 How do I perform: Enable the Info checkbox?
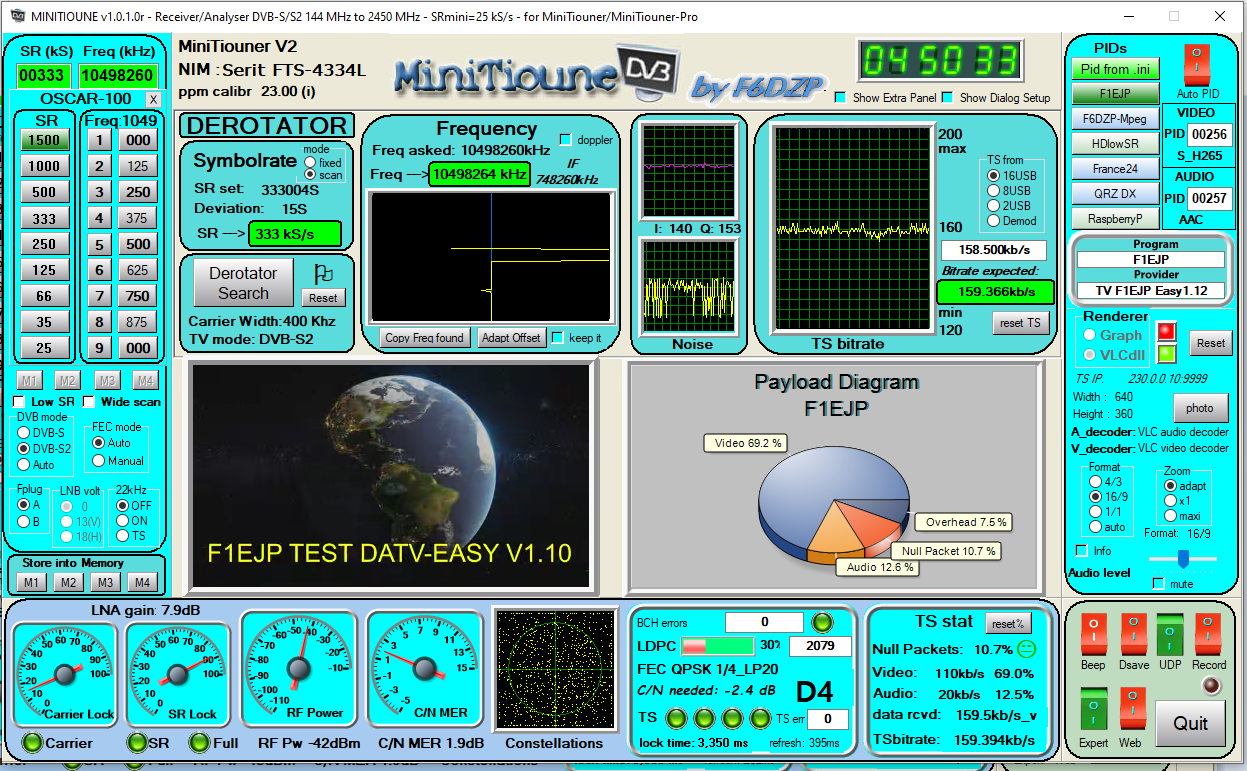coord(1081,550)
